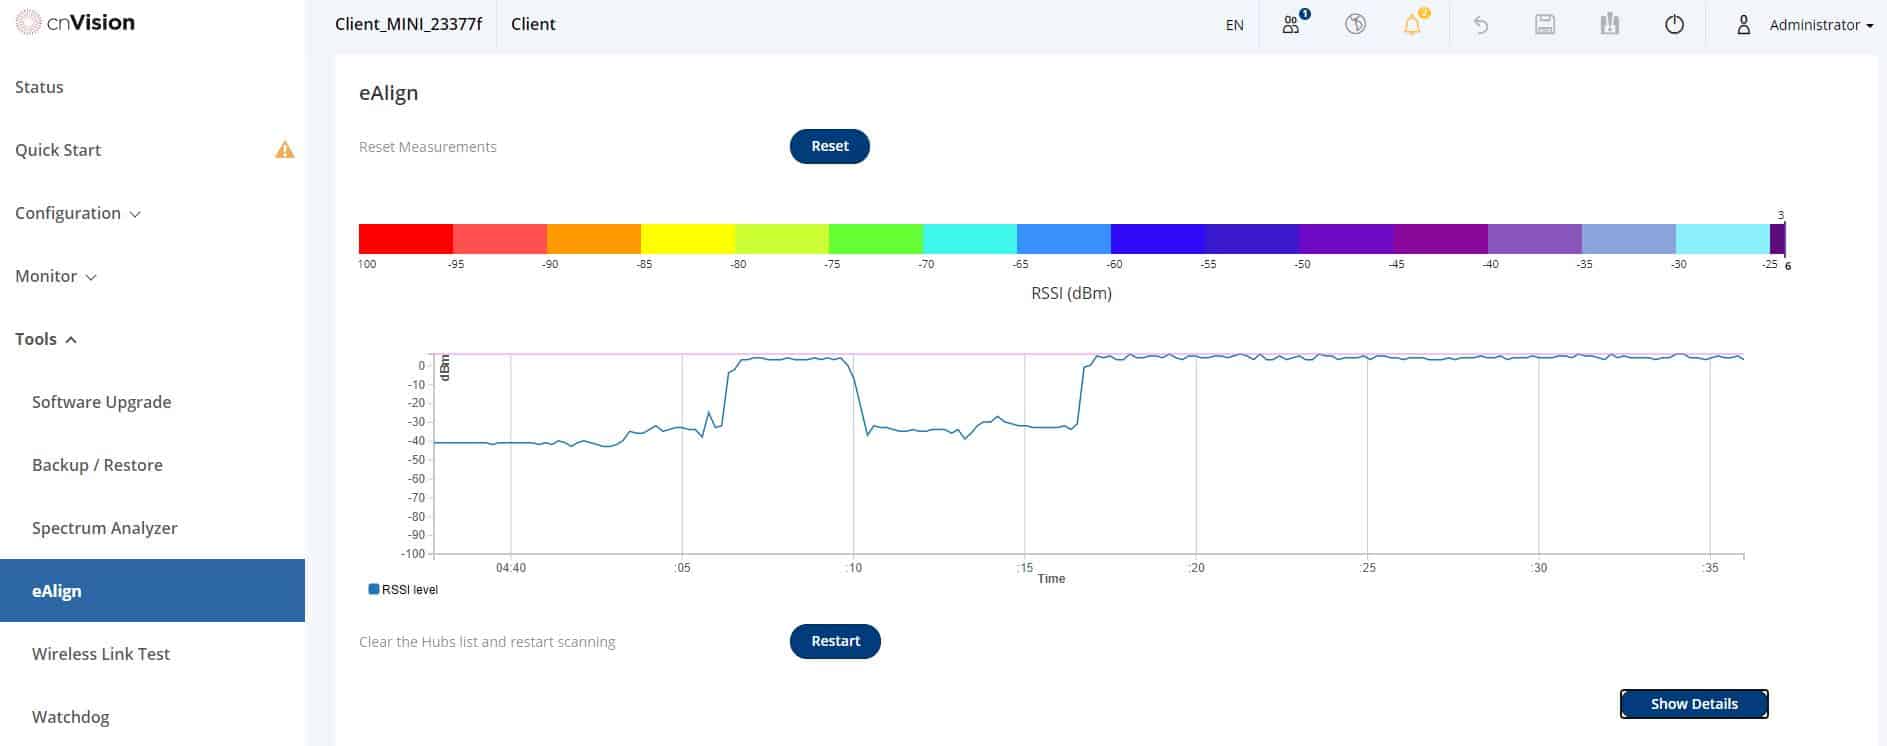Collapse the Tools section

(x=45, y=339)
